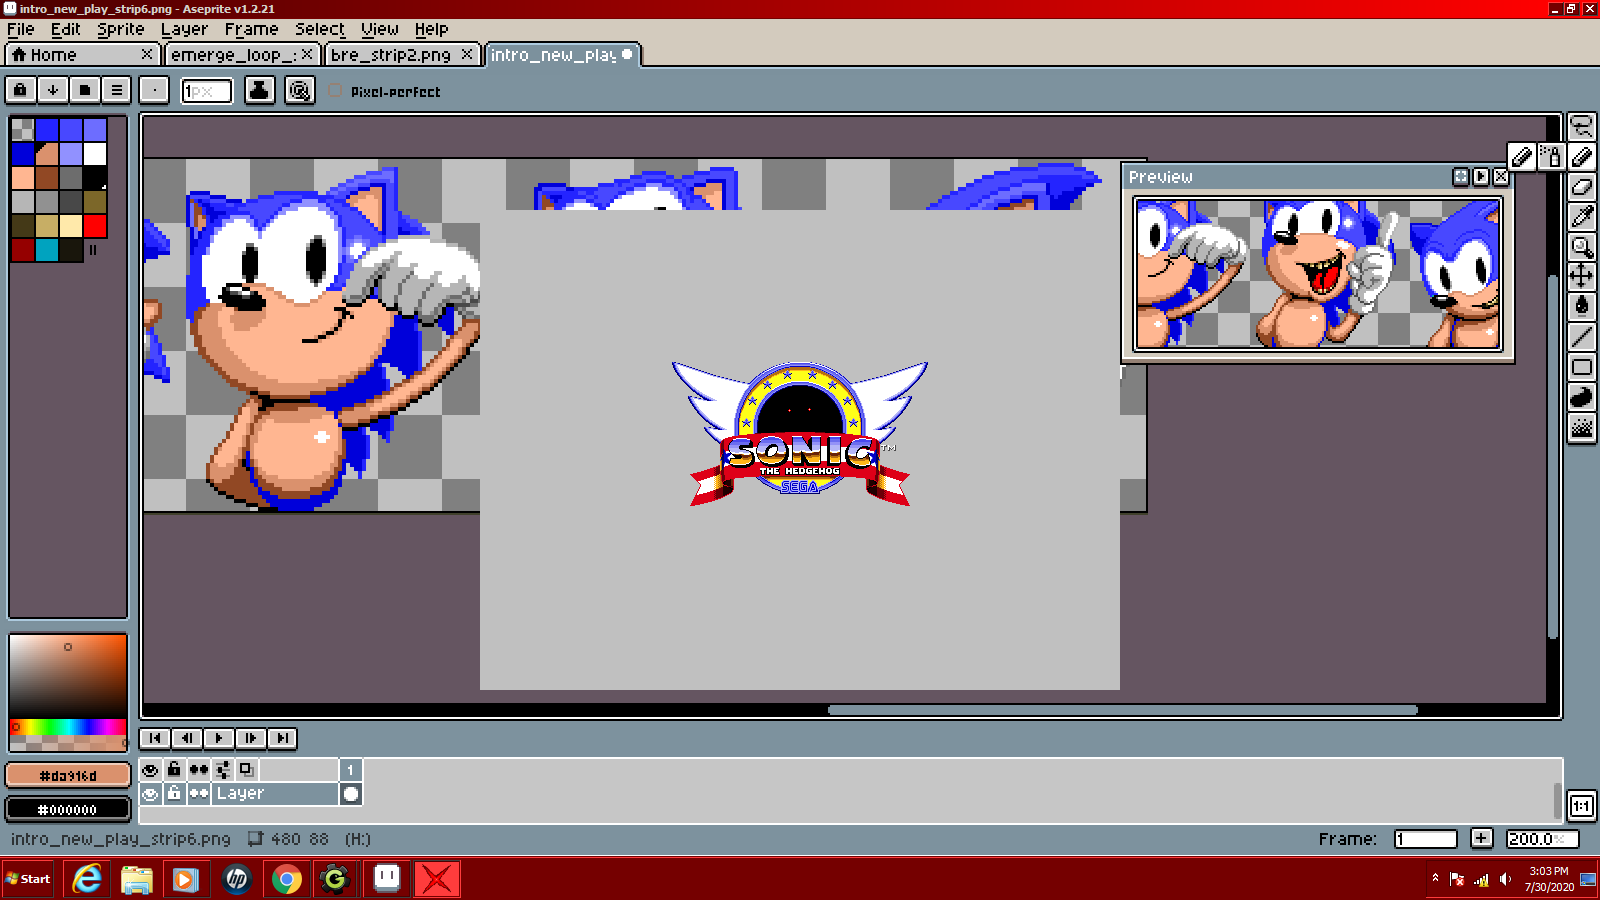The width and height of the screenshot is (1600, 900).
Task: Open the Layer menu
Action: point(185,29)
